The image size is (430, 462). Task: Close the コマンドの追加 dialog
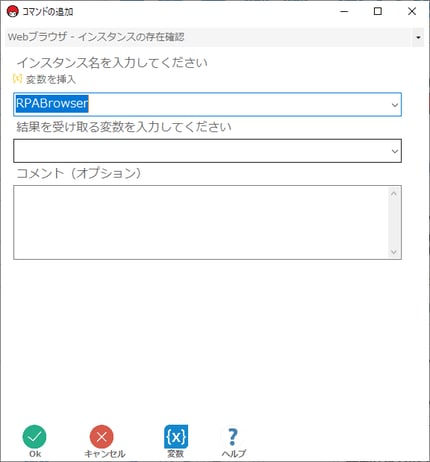(x=412, y=11)
